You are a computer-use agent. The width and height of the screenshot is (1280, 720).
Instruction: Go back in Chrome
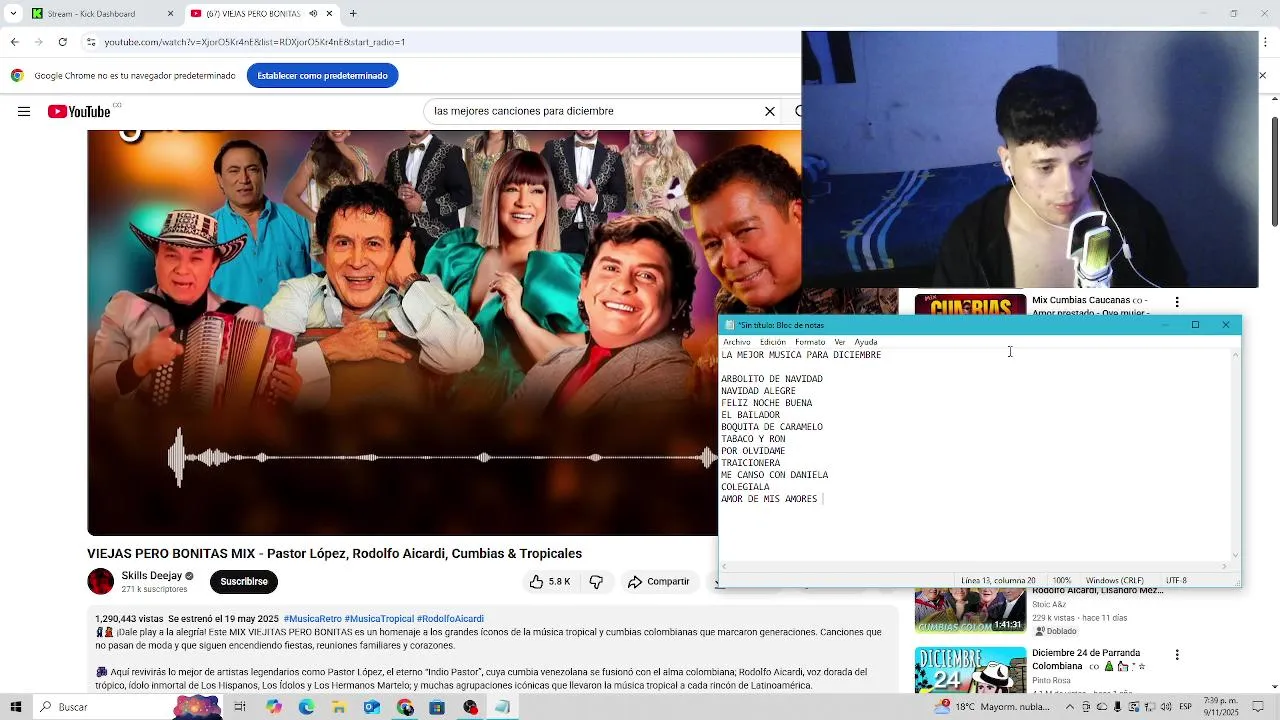pos(14,42)
